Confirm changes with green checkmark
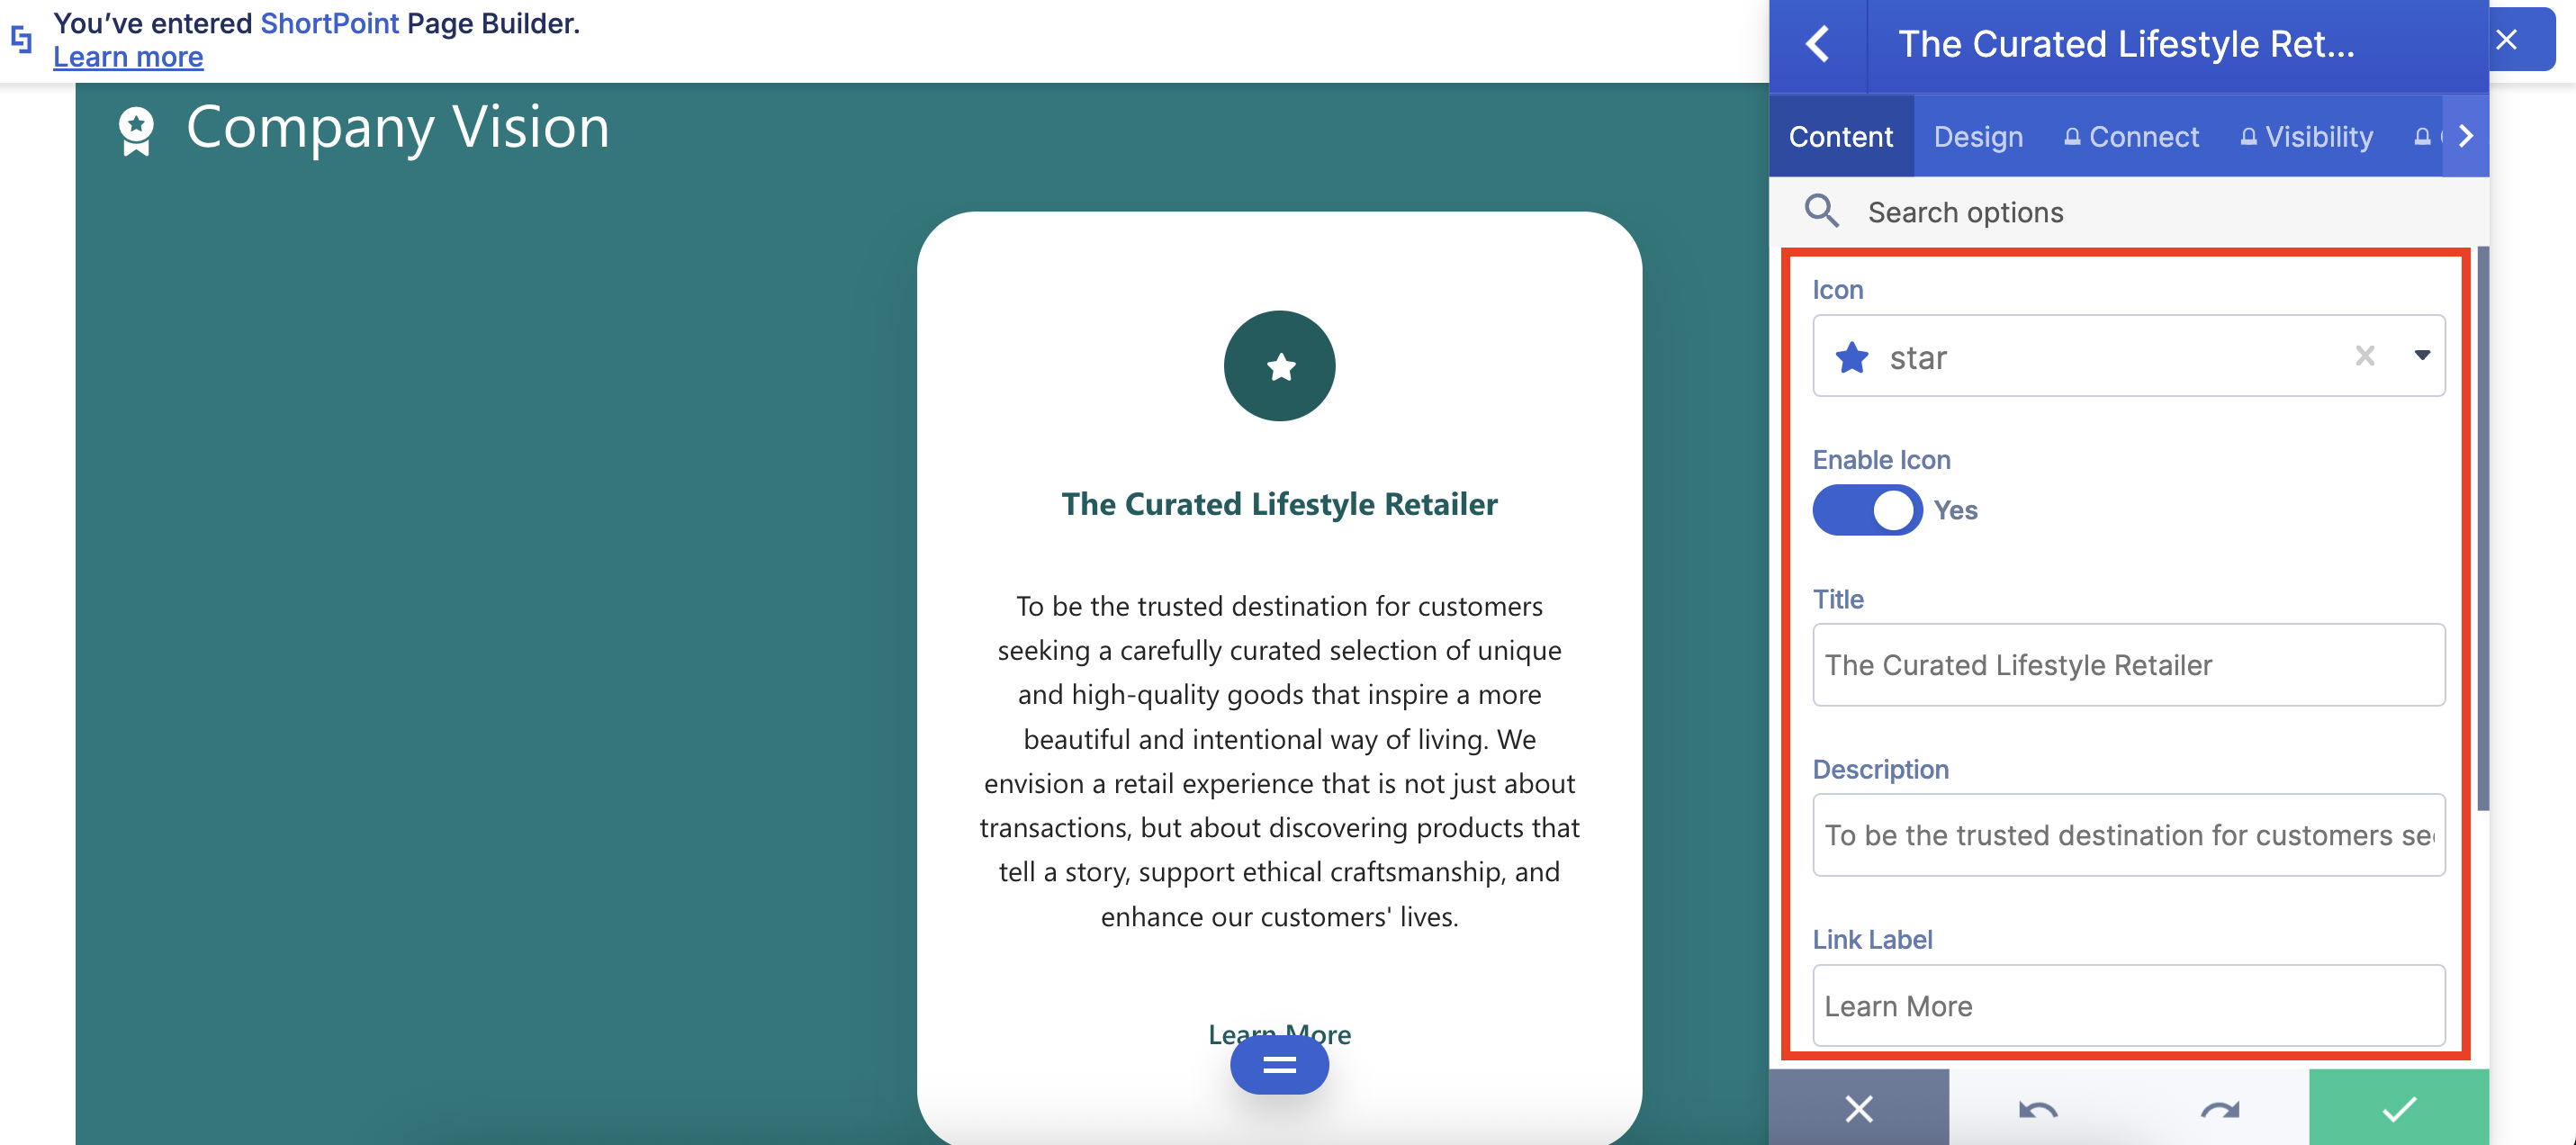The width and height of the screenshot is (2576, 1145). click(2398, 1109)
